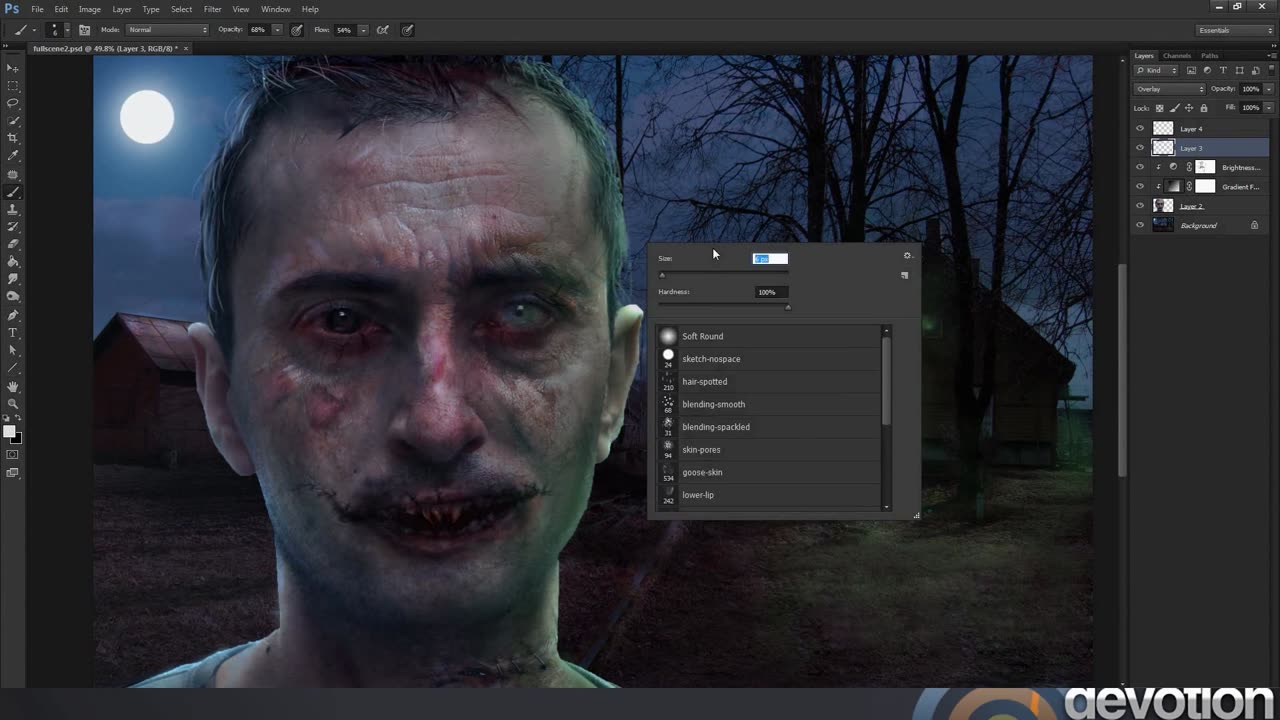Enable airbrush-style build-up
Screen dimensions: 1280x720
pos(382,30)
